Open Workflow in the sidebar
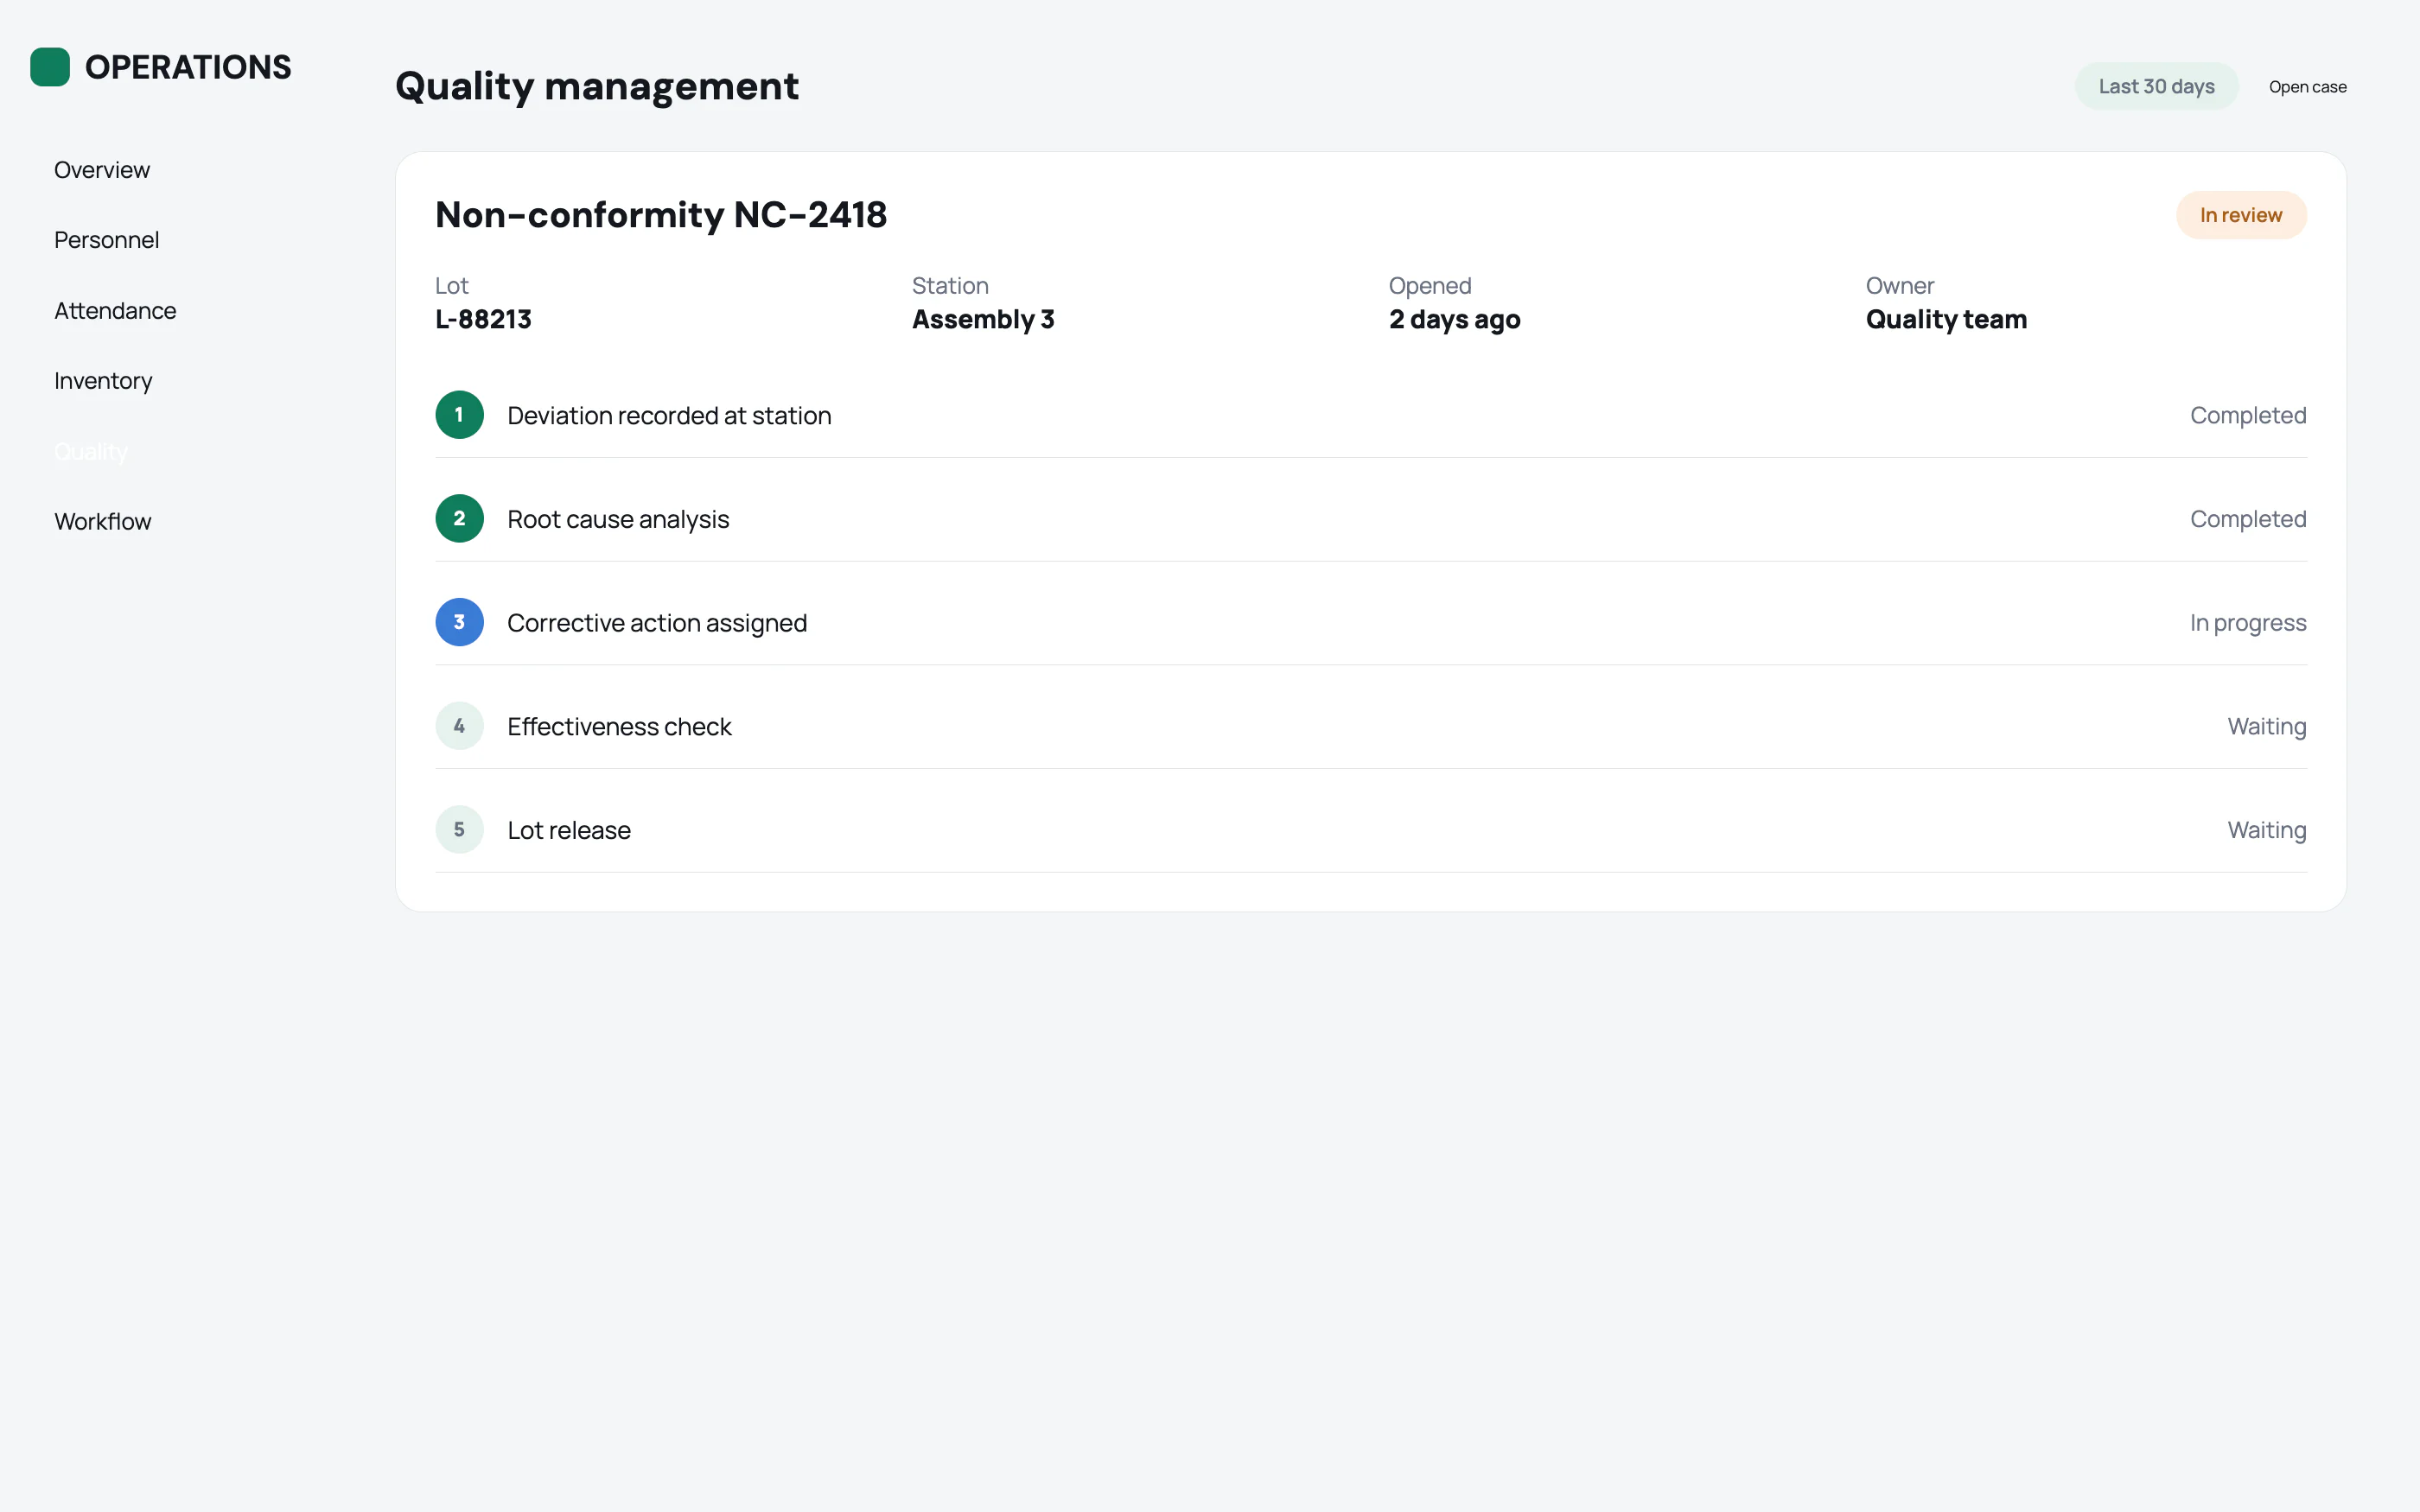This screenshot has width=2420, height=1512. pyautogui.click(x=103, y=522)
